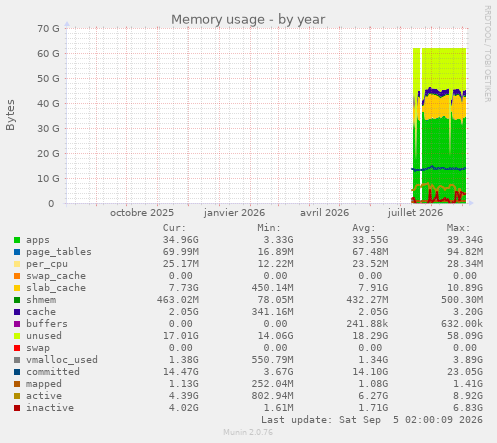The image size is (497, 443).
Task: Click the dark red inactive legend swatch
Action: pos(17,408)
